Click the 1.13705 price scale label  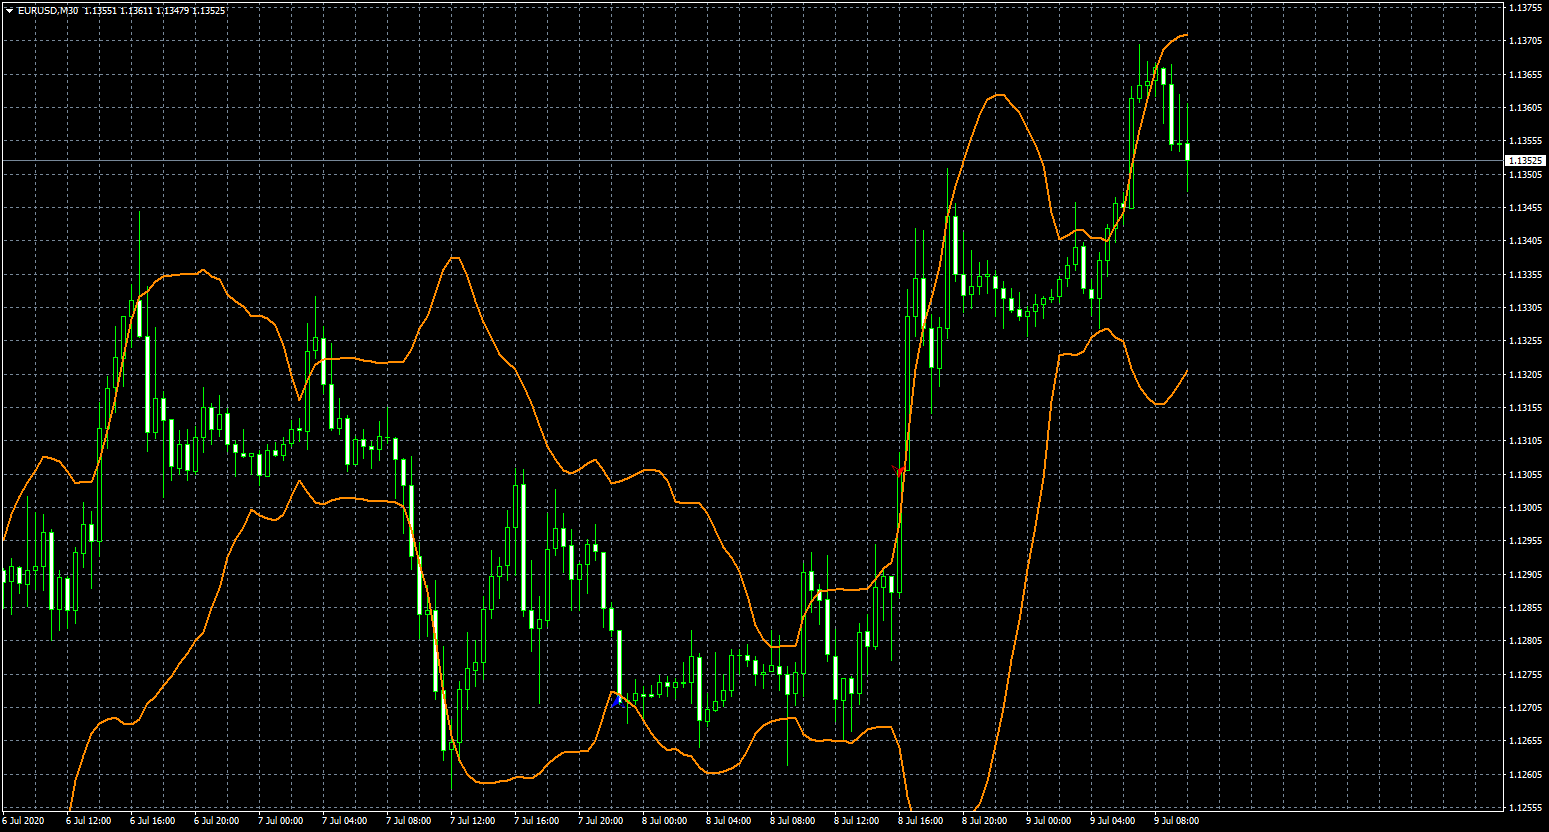tap(1525, 41)
